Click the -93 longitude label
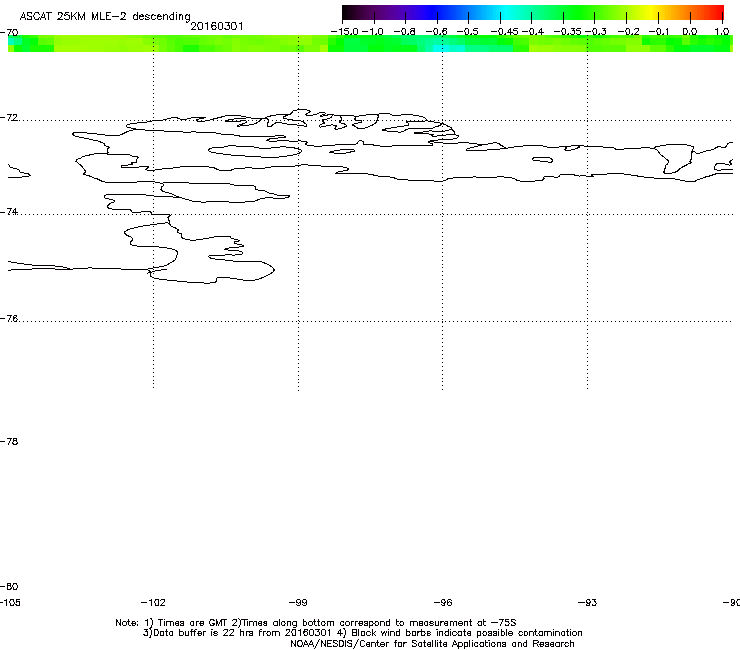740x650 pixels. coord(587,602)
